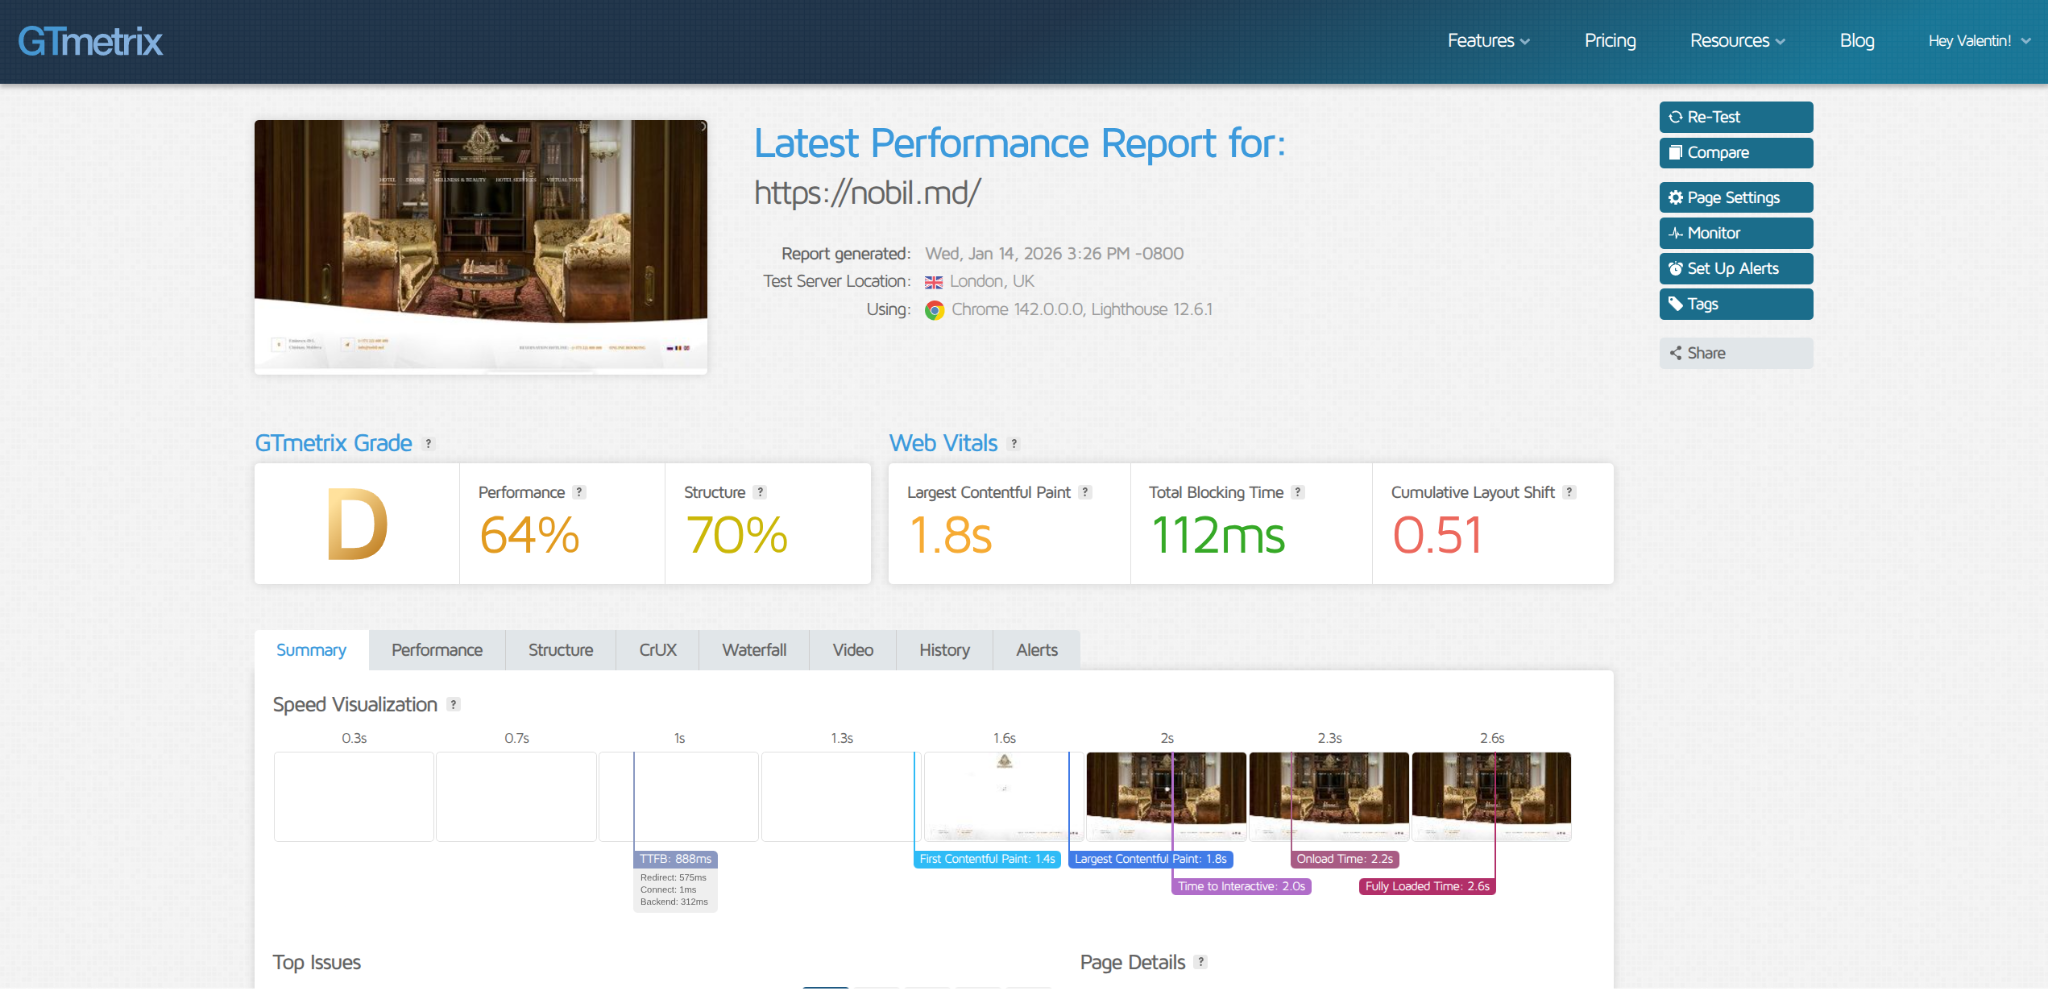Click the help icon beside GTmetrix Grade
2048x989 pixels.
[429, 444]
